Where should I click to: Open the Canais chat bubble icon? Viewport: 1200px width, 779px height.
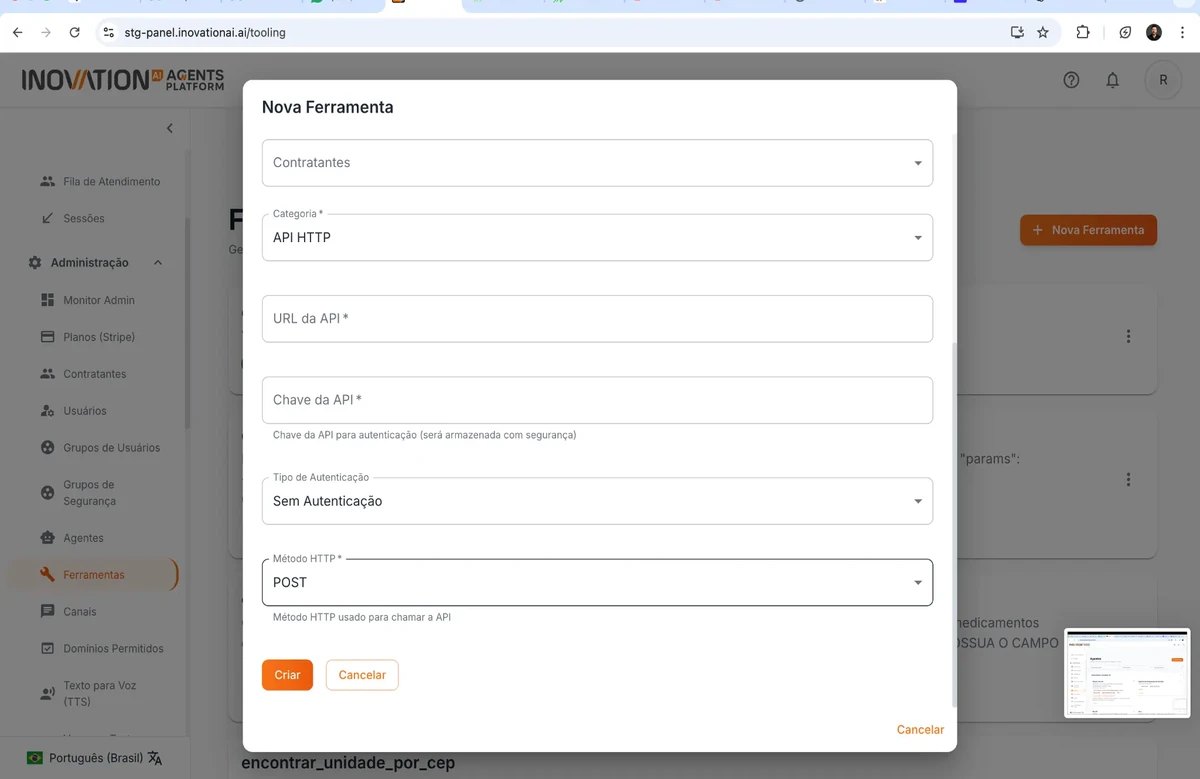[x=47, y=611]
